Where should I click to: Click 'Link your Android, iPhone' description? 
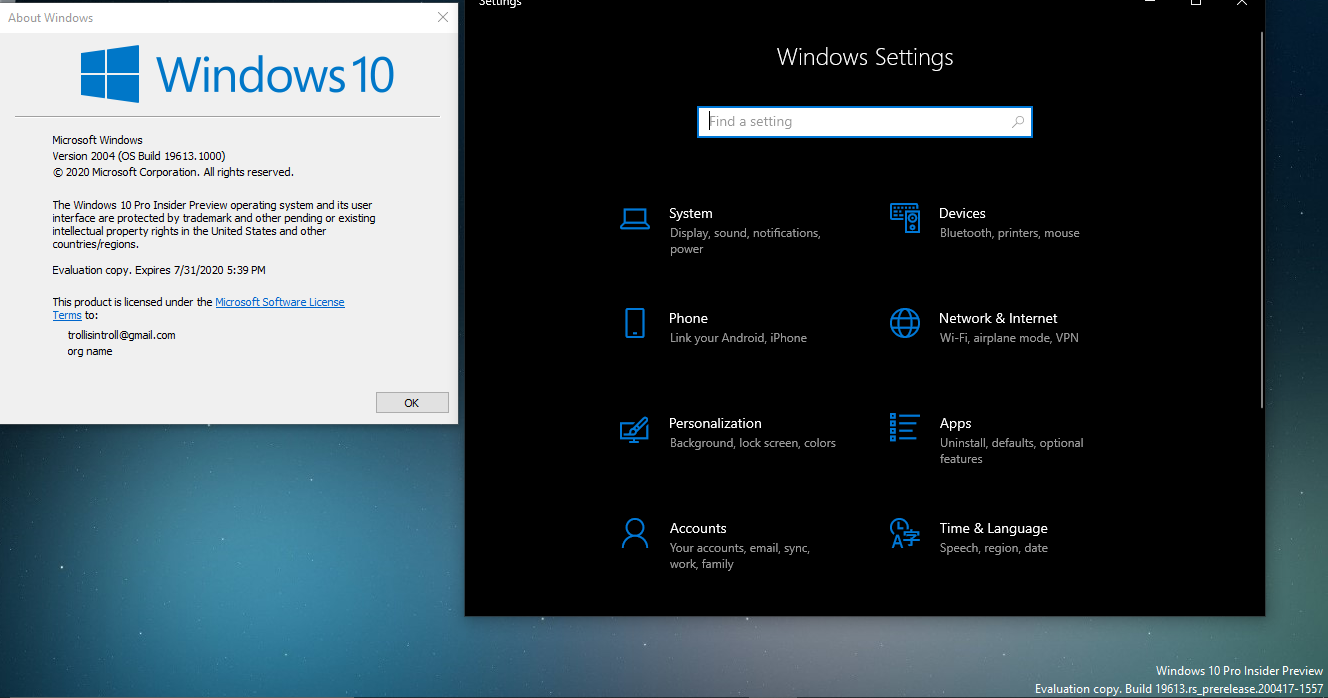point(738,338)
